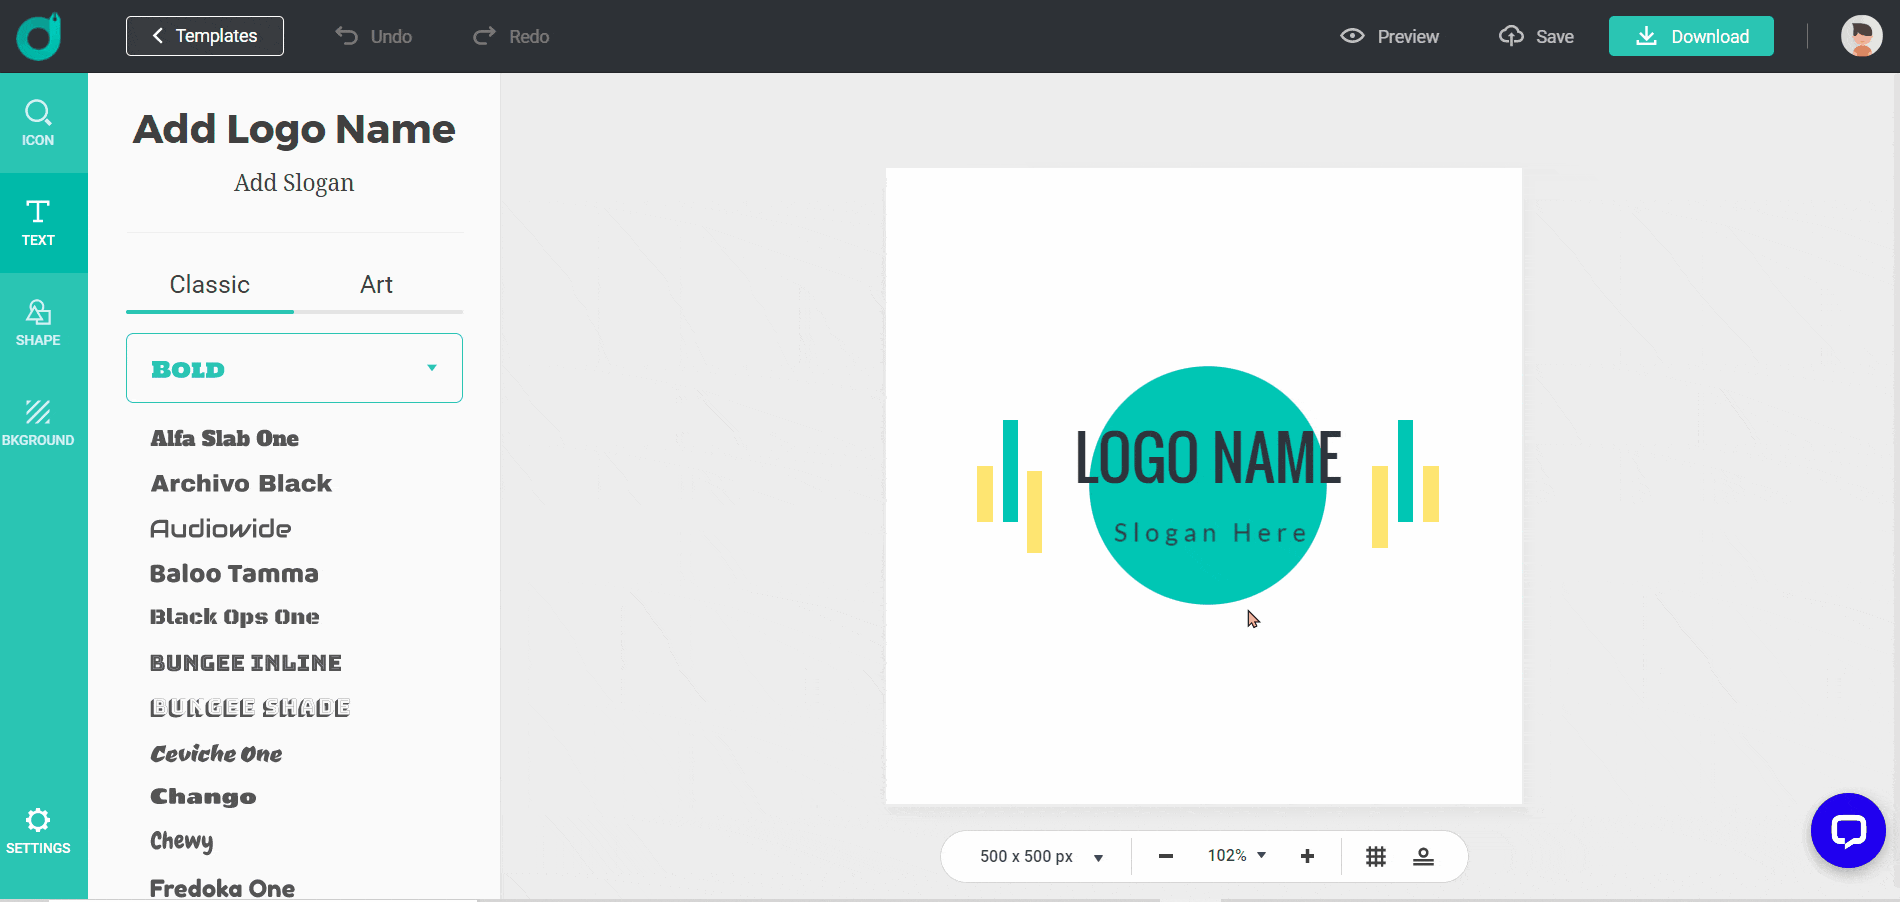Go back to Templates
The width and height of the screenshot is (1900, 902).
(x=205, y=36)
